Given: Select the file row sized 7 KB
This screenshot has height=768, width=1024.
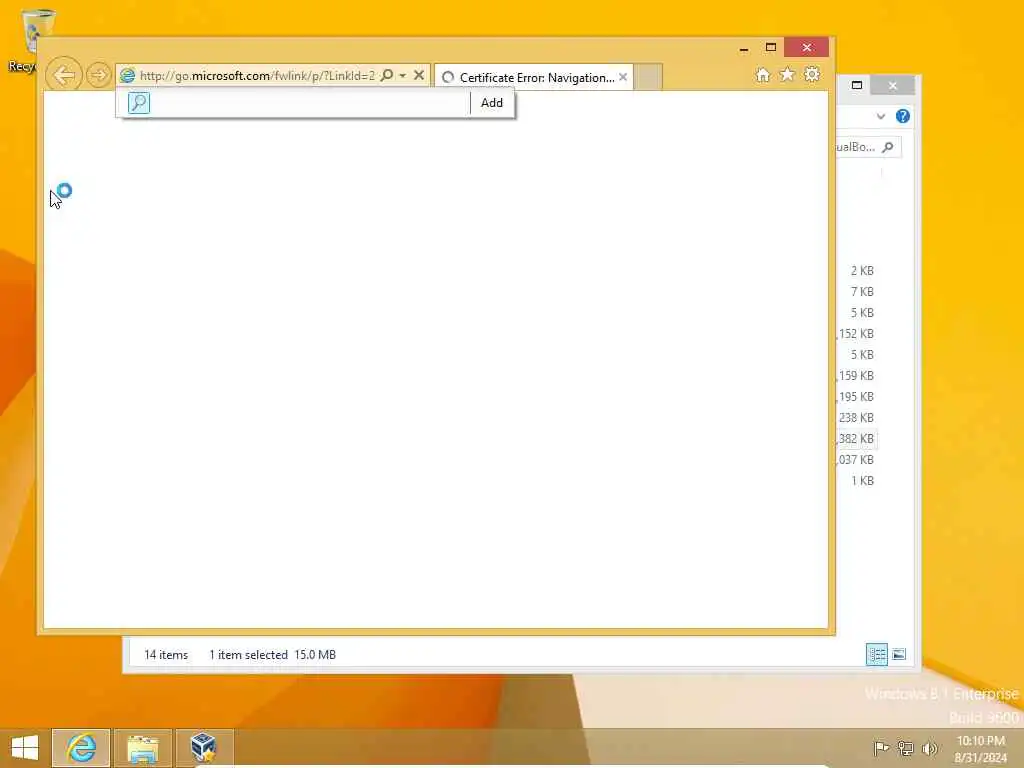Looking at the screenshot, I should (861, 291).
